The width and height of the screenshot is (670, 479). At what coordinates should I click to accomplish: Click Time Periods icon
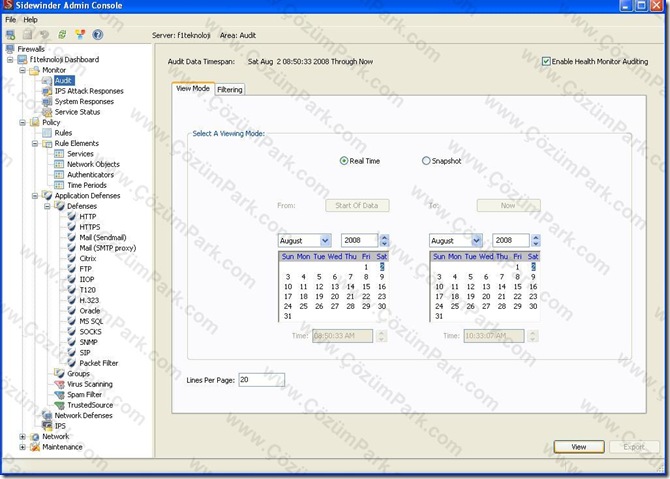(x=59, y=185)
